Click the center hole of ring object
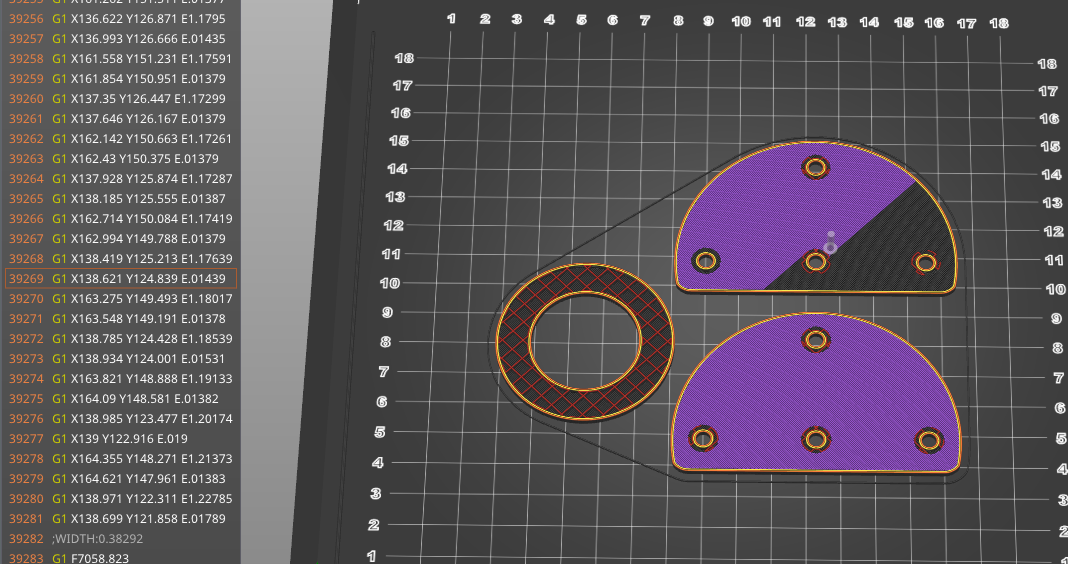 [586, 342]
